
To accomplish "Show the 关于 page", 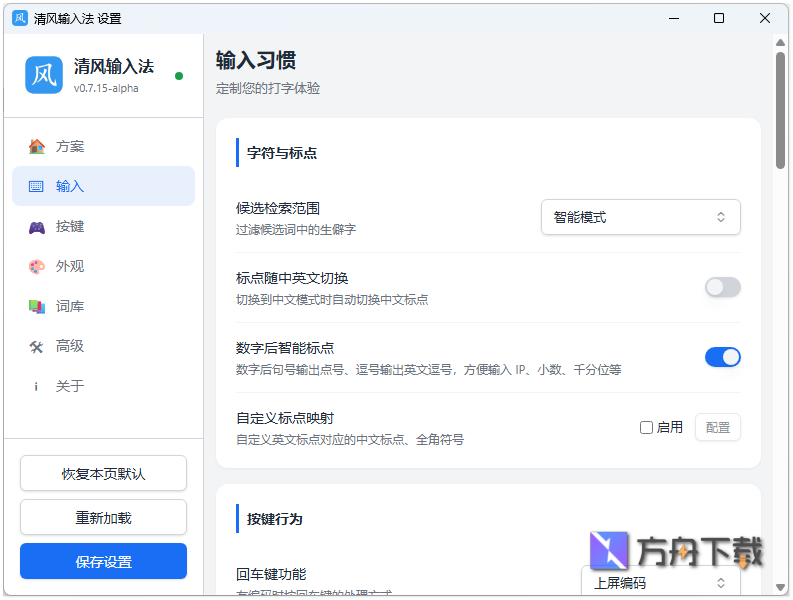I will pos(103,387).
